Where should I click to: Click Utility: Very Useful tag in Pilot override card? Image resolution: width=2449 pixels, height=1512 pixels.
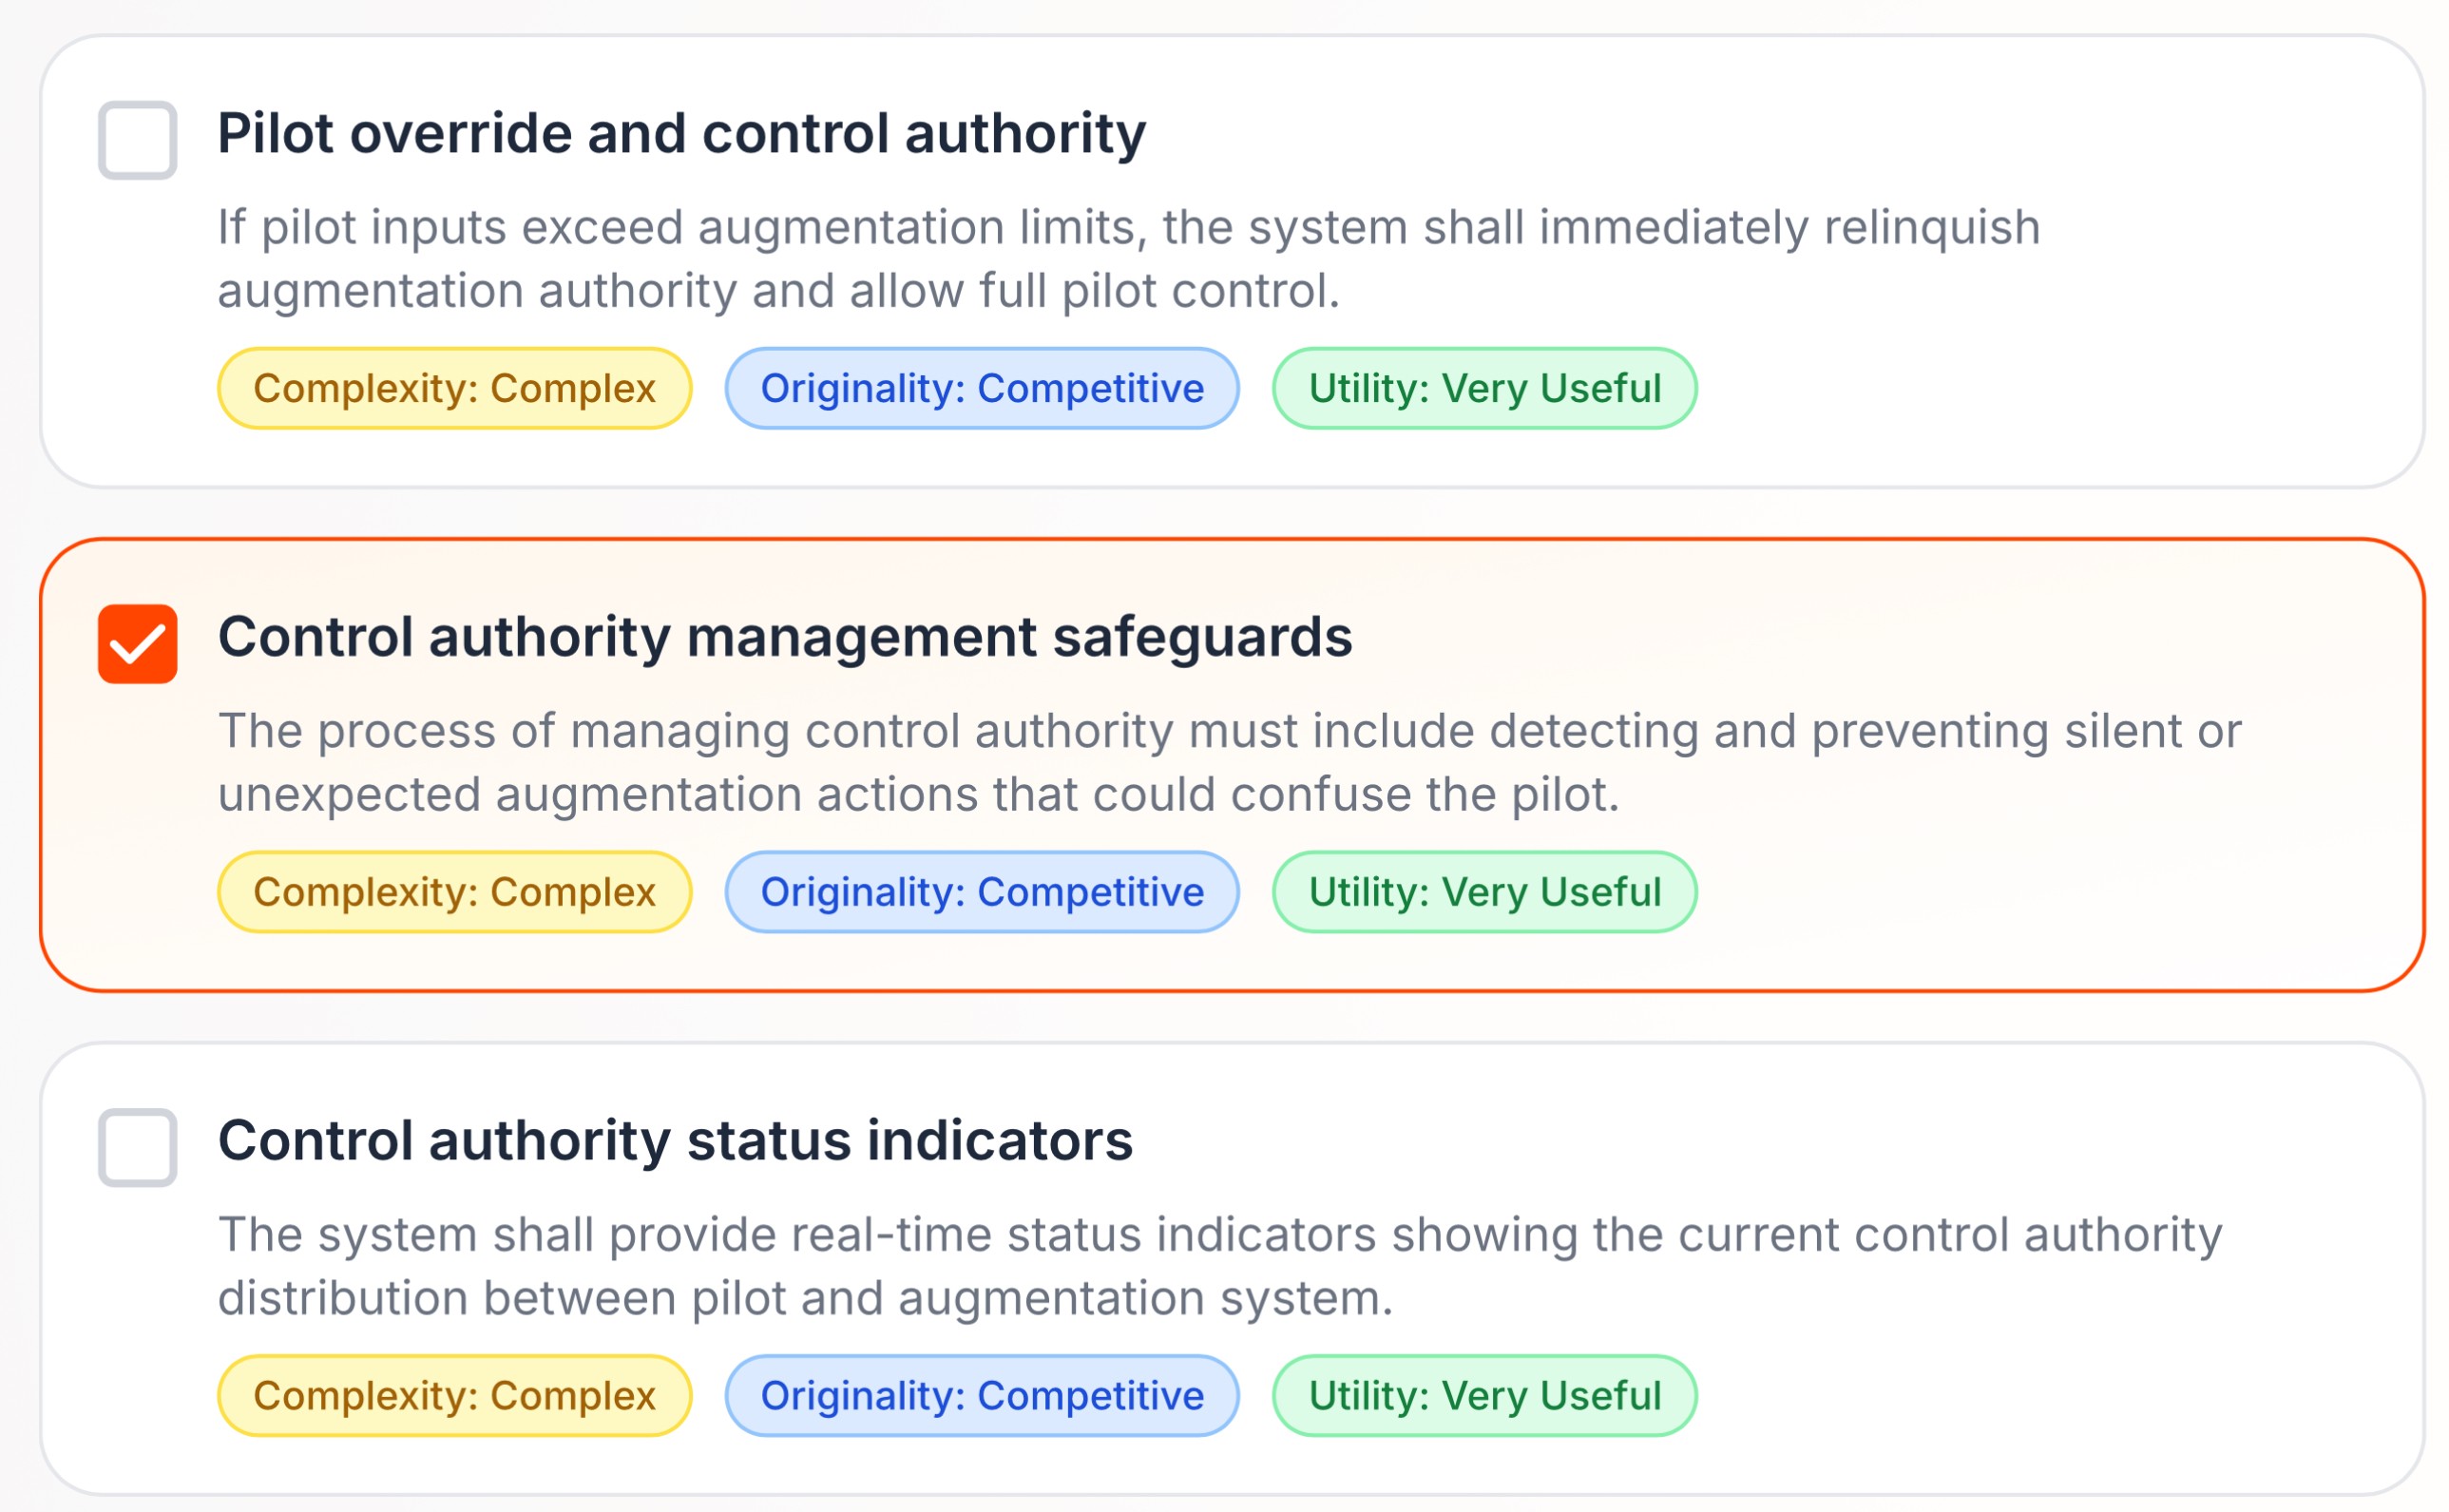(x=1484, y=388)
